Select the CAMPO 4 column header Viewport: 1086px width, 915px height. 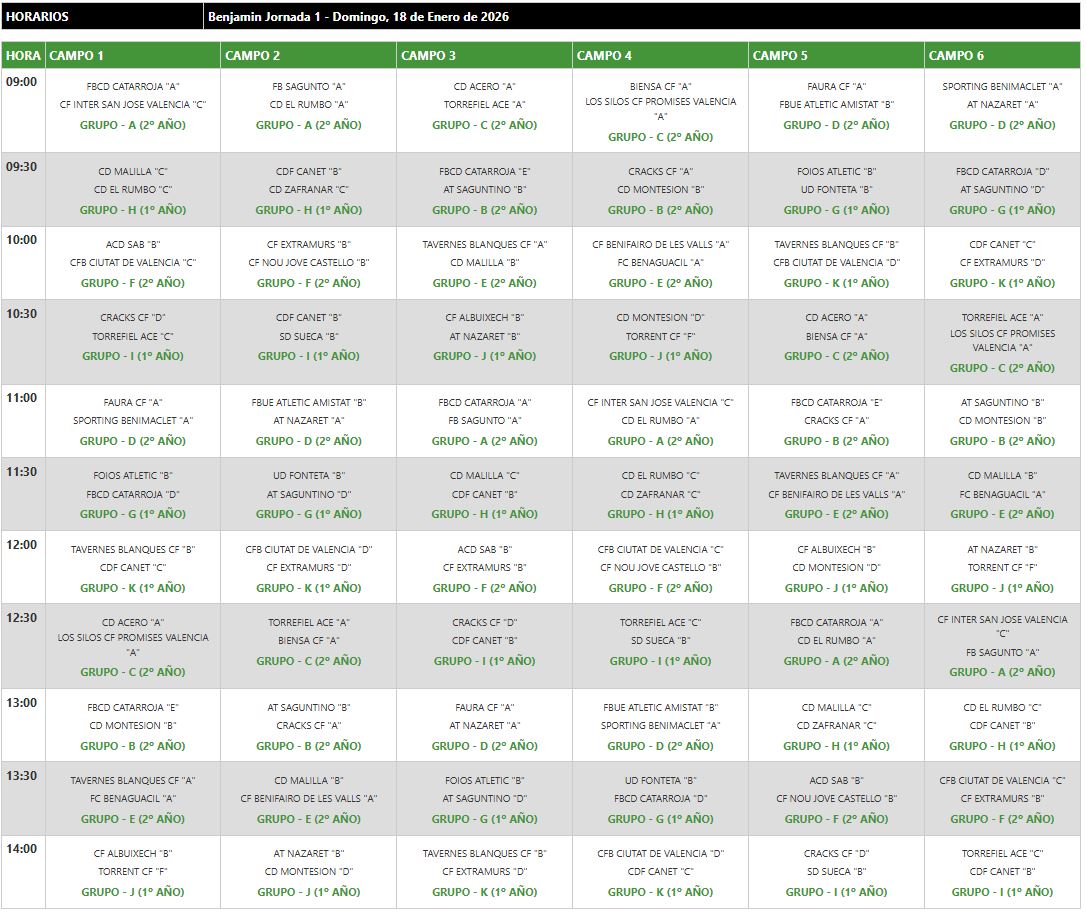coord(604,56)
